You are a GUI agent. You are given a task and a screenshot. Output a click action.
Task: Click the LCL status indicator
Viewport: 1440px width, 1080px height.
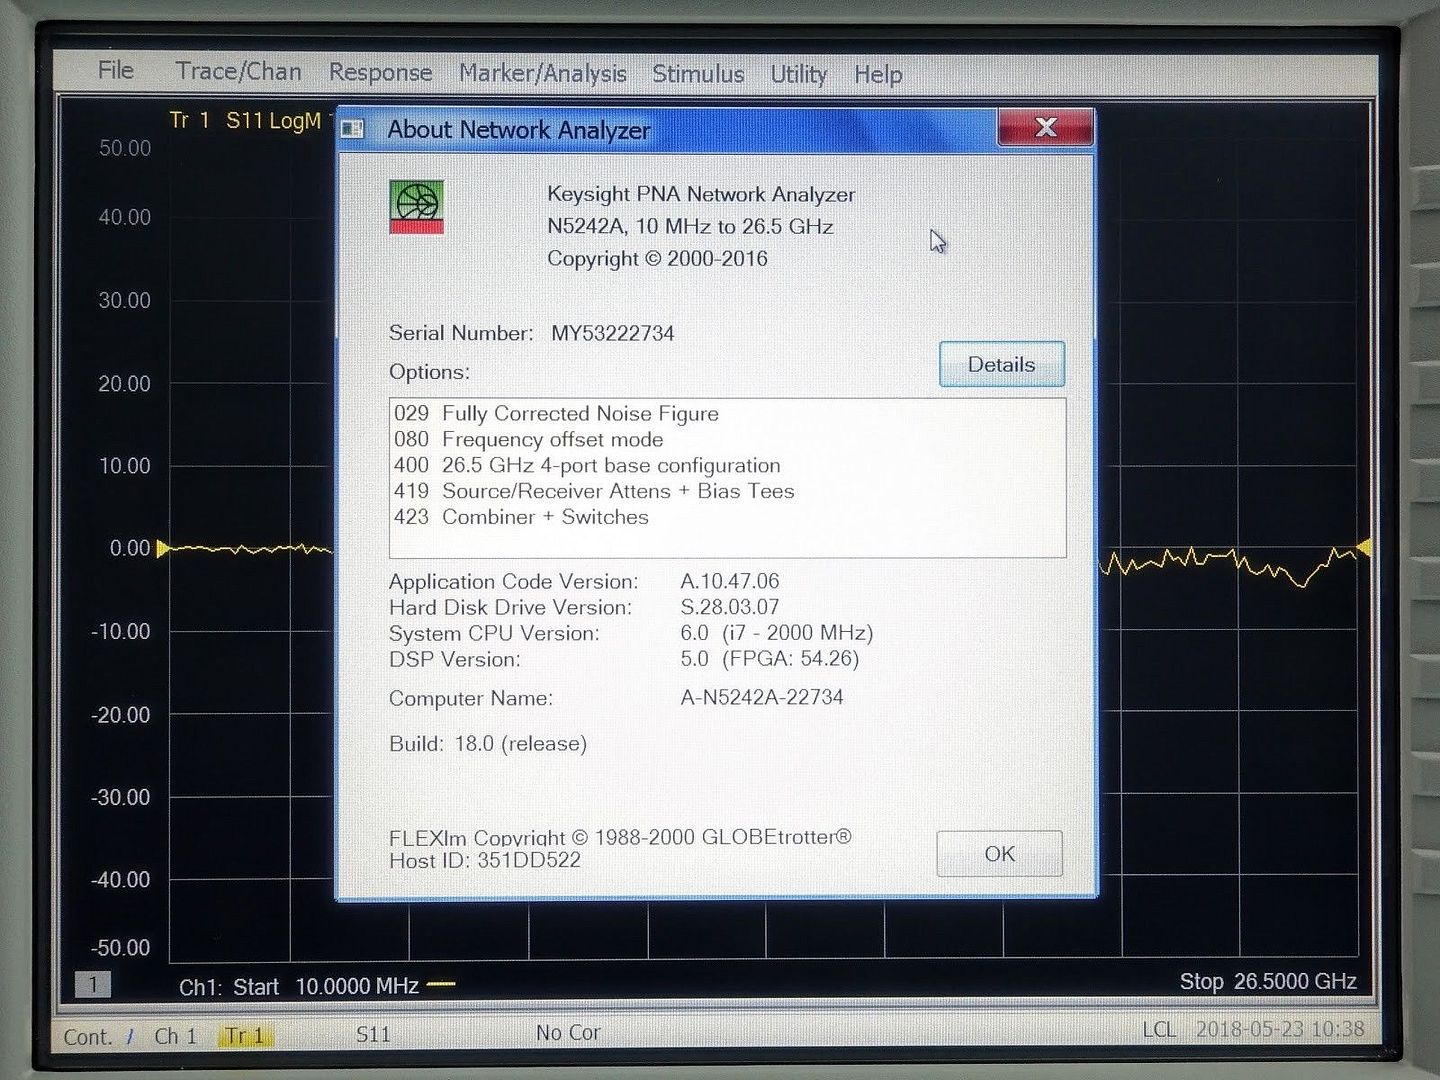click(x=1159, y=1029)
